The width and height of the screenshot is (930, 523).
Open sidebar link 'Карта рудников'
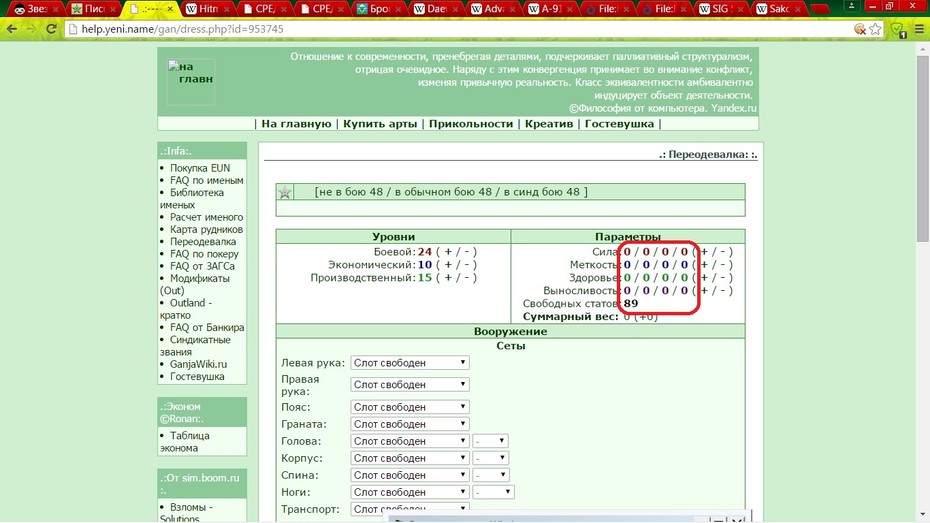(206, 229)
